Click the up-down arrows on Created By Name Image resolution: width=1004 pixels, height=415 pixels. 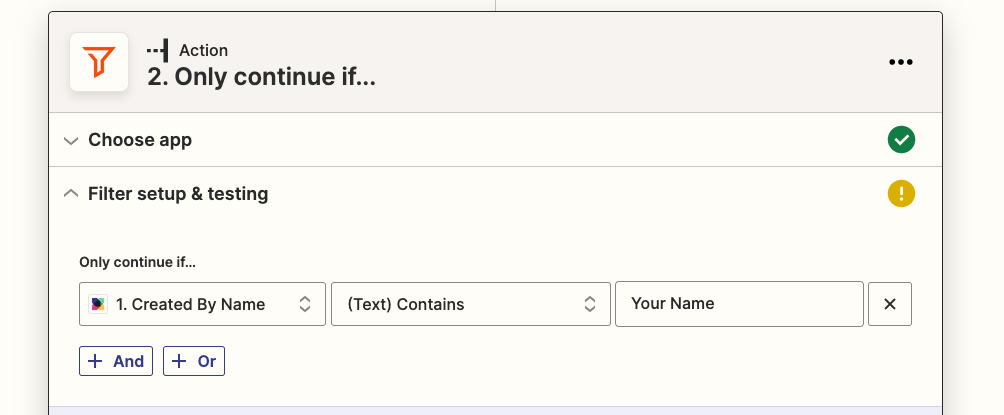[305, 304]
